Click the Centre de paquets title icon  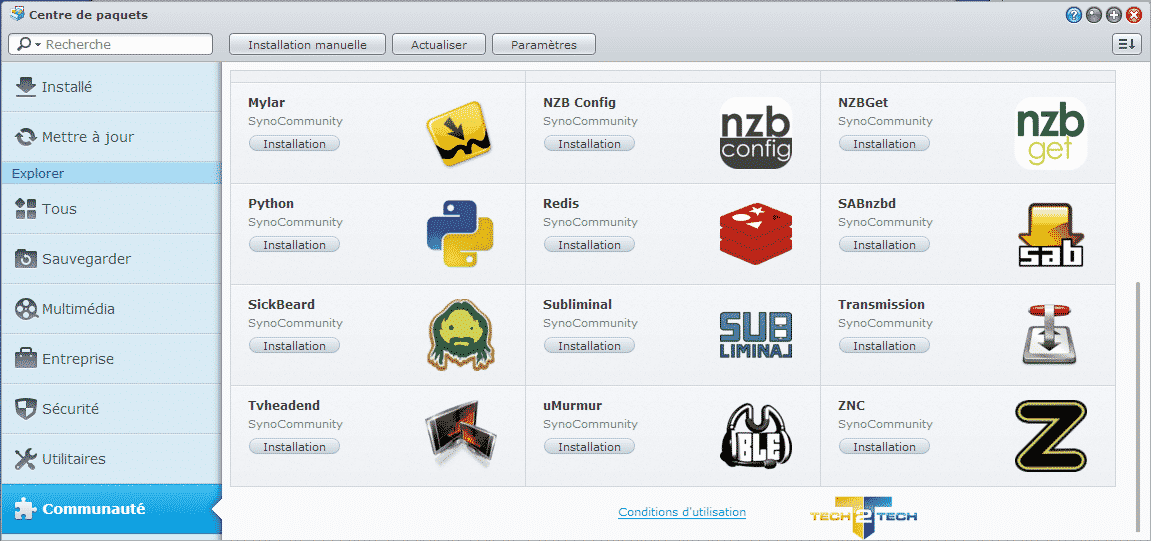point(18,14)
